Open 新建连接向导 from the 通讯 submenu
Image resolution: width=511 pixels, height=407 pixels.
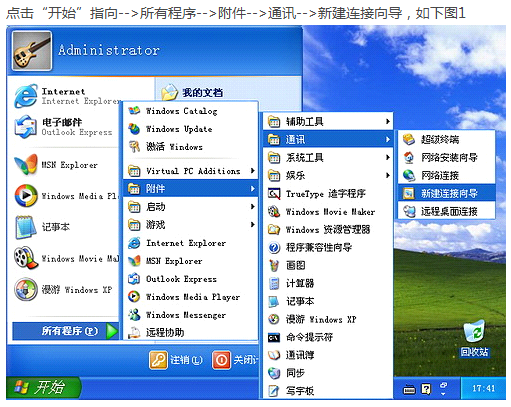(446, 193)
